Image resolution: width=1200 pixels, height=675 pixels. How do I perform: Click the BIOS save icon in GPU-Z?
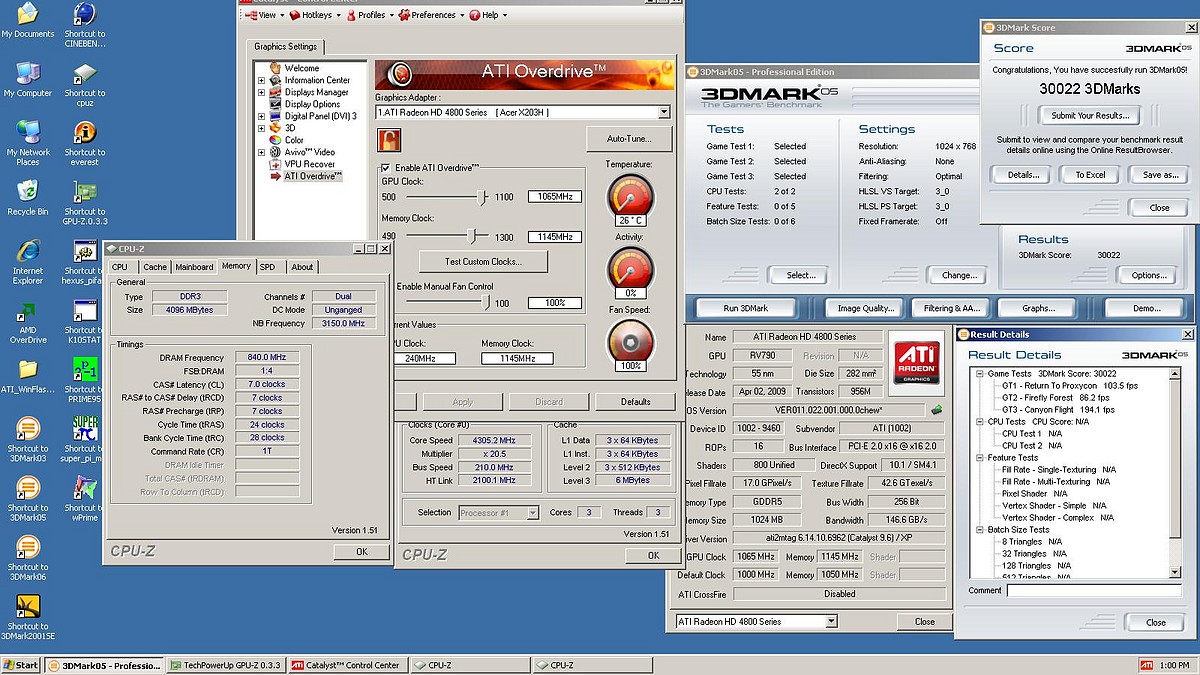(x=937, y=409)
